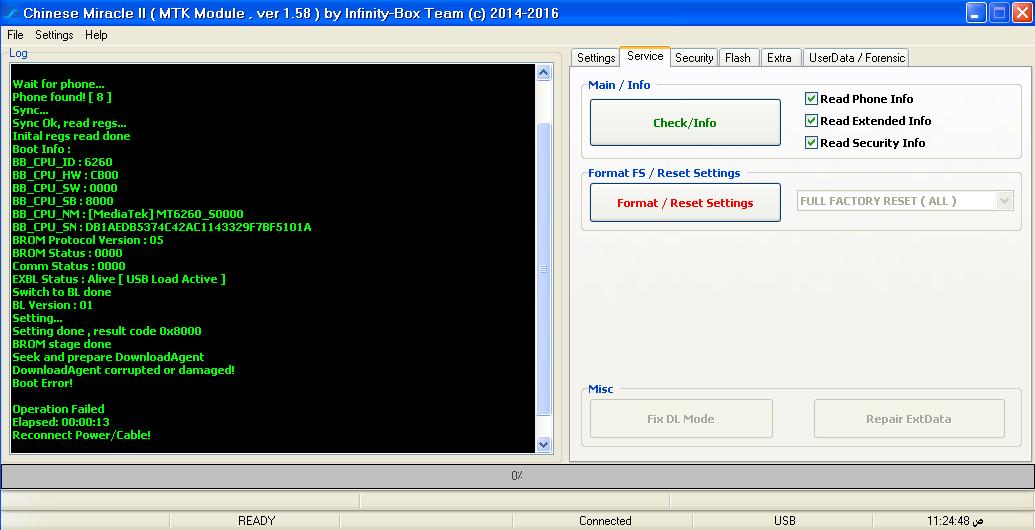
Task: Click 'Switch to BL done' log line
Action: [61, 292]
